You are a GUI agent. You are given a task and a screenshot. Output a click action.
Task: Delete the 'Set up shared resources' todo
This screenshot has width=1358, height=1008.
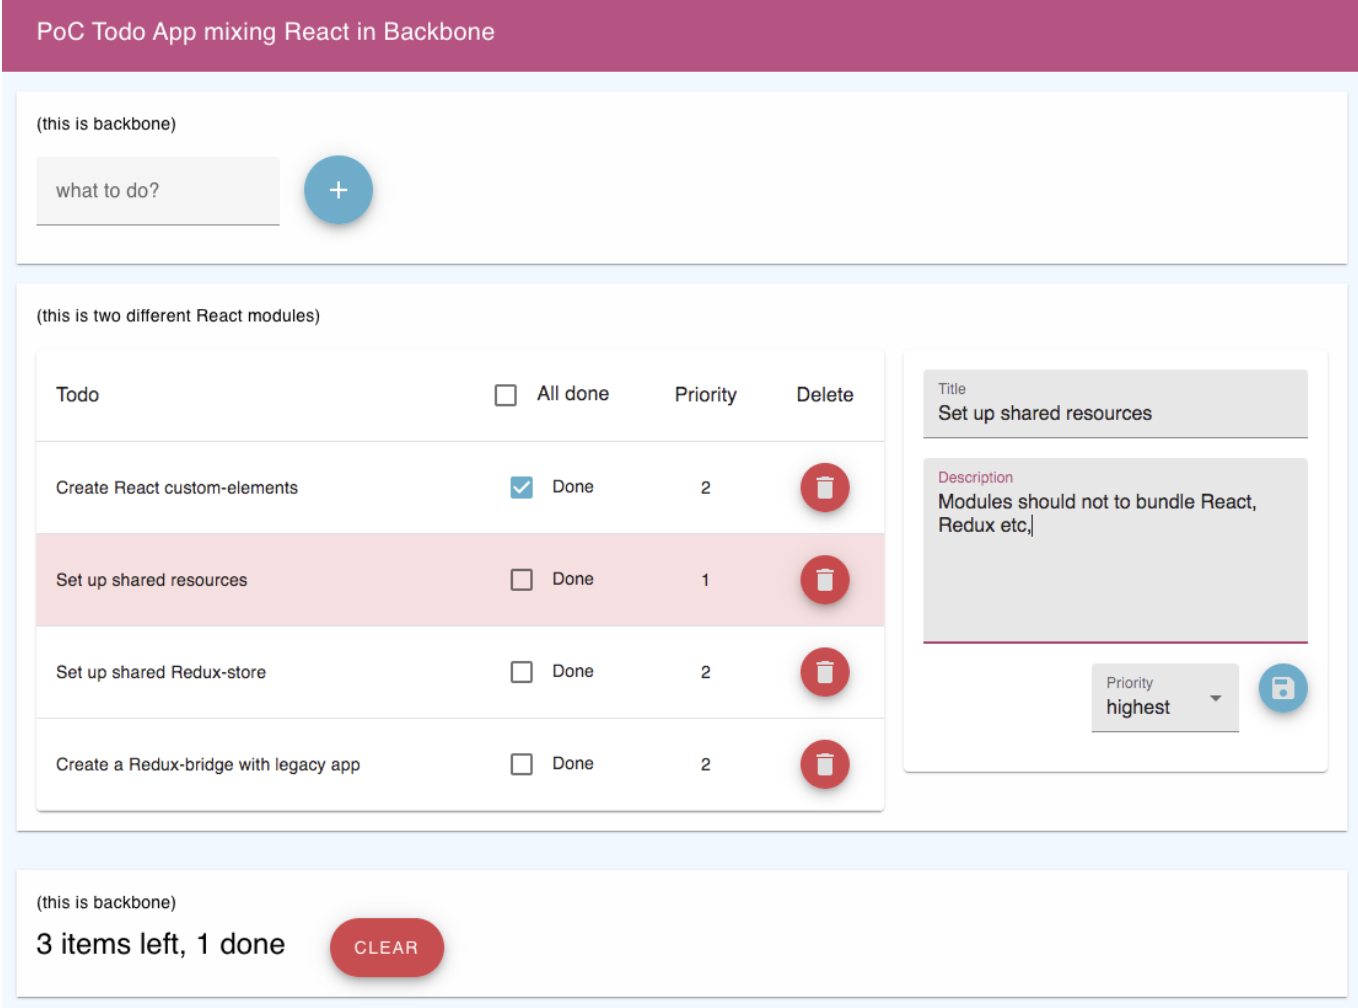pyautogui.click(x=824, y=580)
